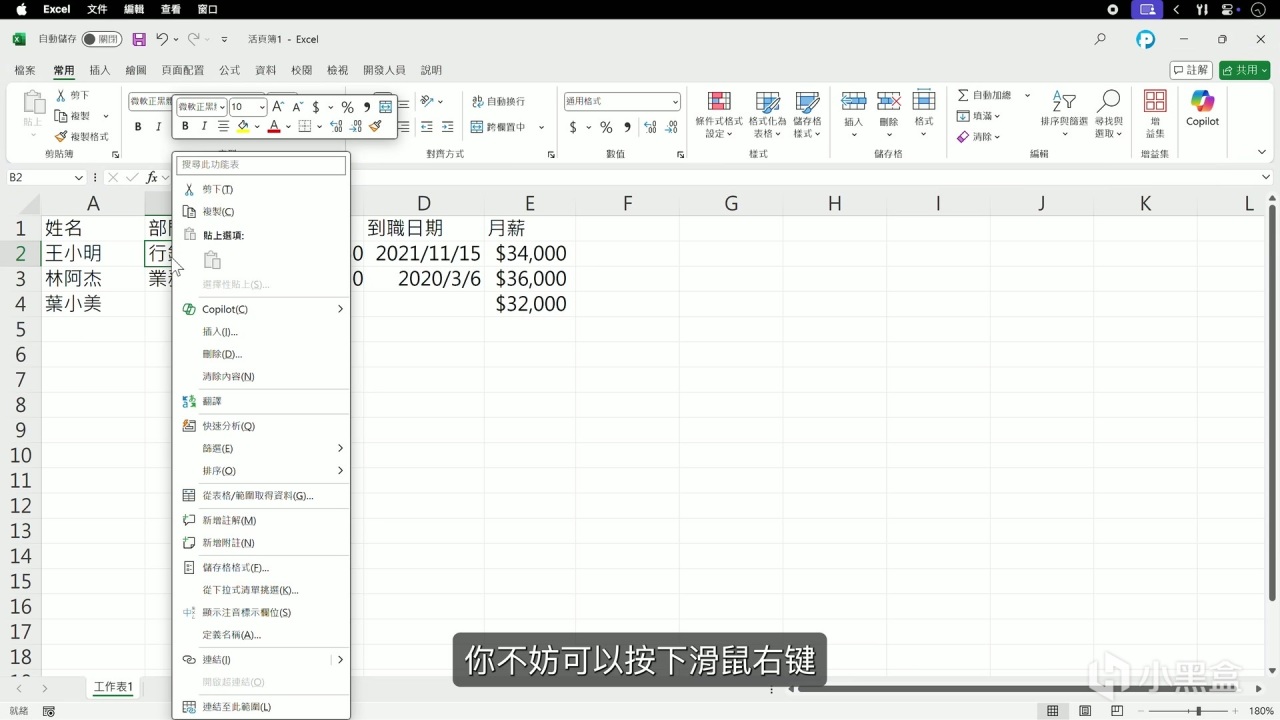Apply red font color from mini toolbar
Screen dimensions: 1280x720
tap(274, 126)
